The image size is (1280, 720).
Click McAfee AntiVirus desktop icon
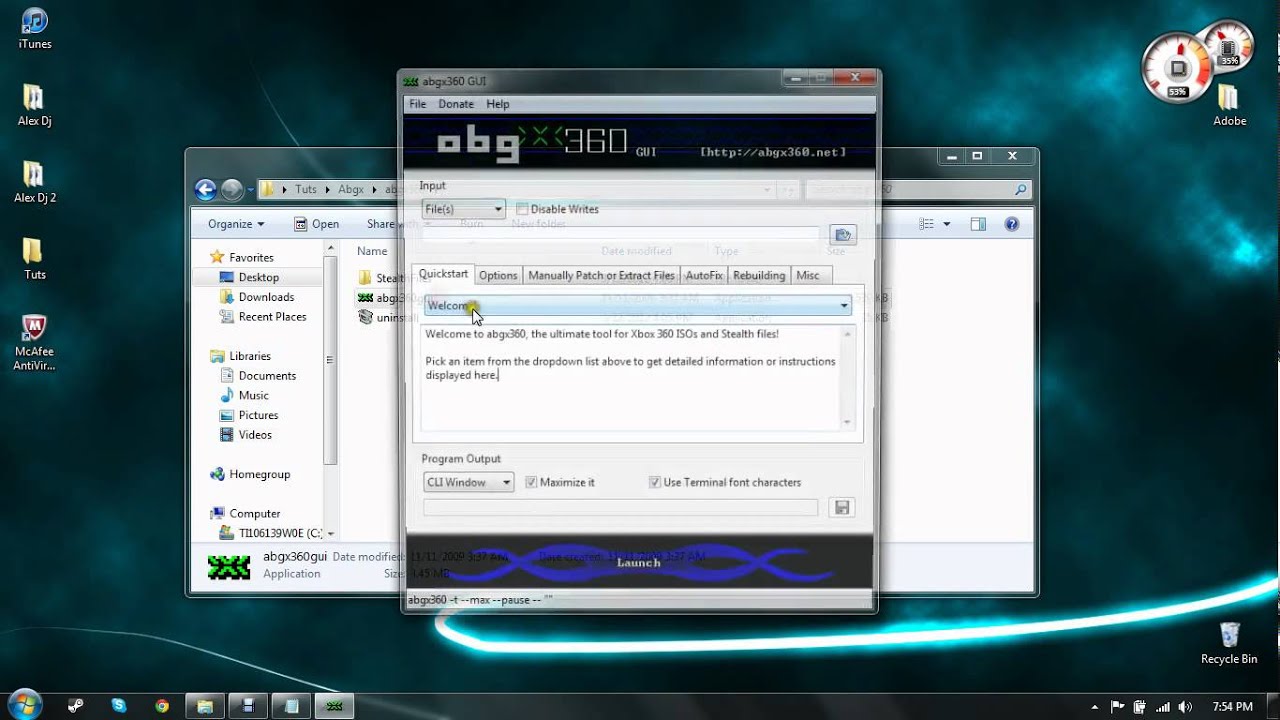pyautogui.click(x=34, y=340)
